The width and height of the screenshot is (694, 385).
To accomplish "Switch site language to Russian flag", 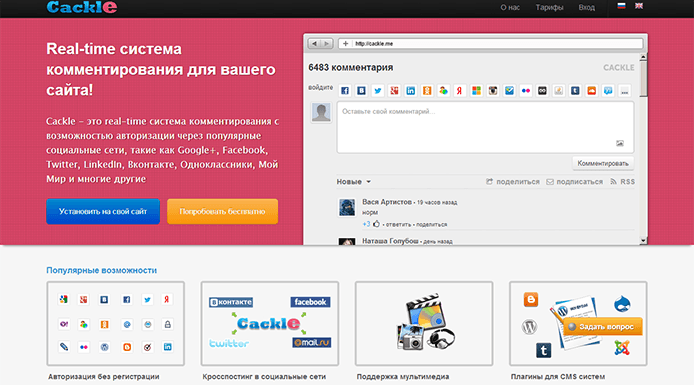I will [621, 6].
